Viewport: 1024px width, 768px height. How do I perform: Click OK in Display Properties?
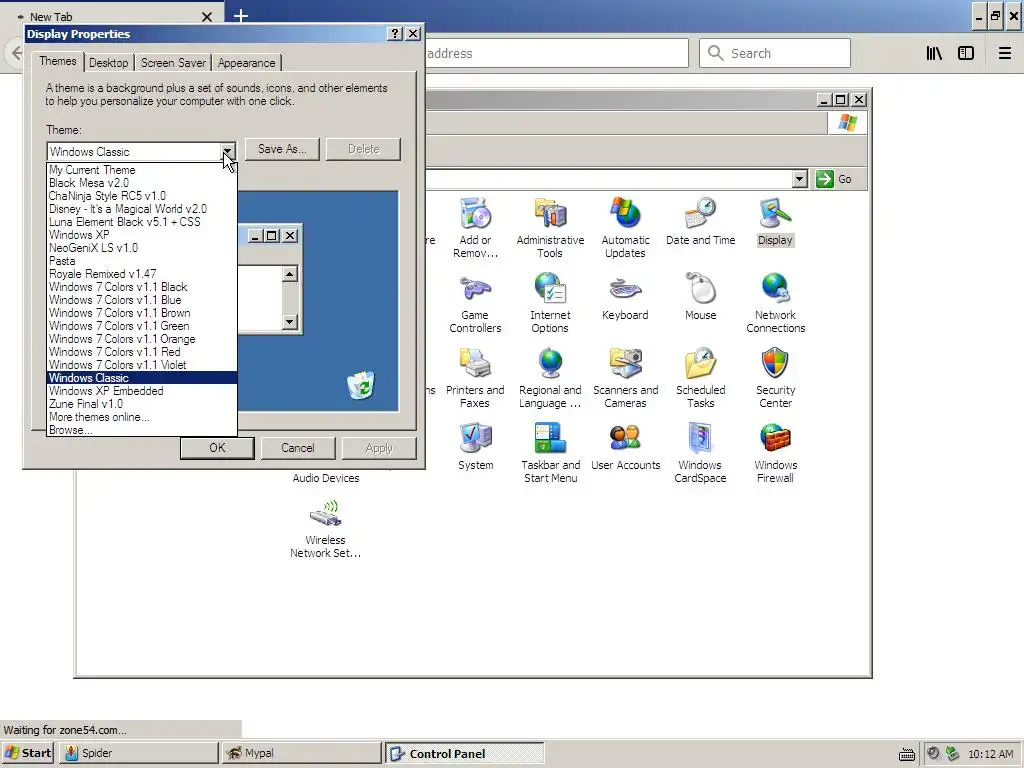pyautogui.click(x=217, y=448)
